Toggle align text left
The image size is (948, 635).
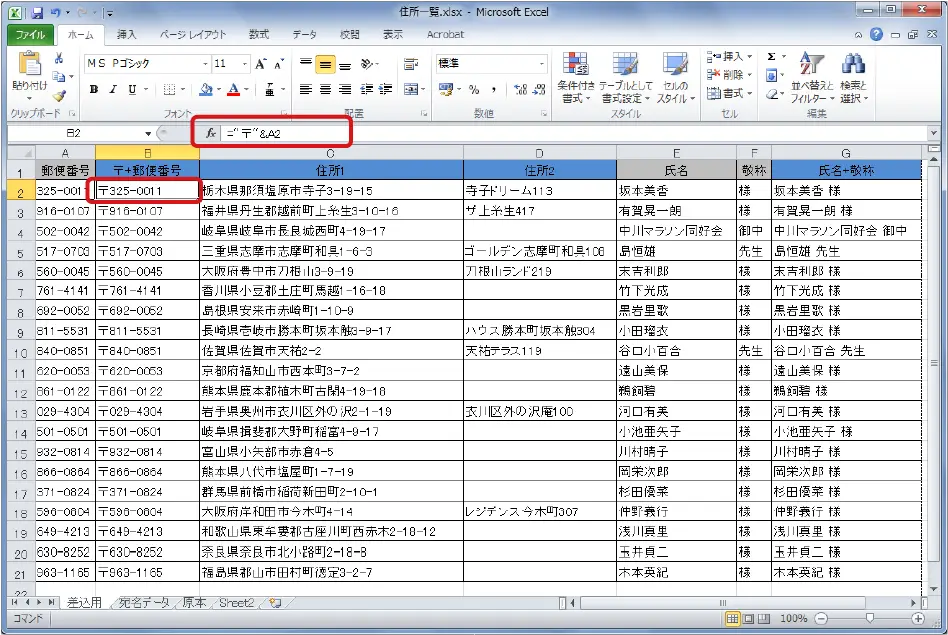click(306, 90)
